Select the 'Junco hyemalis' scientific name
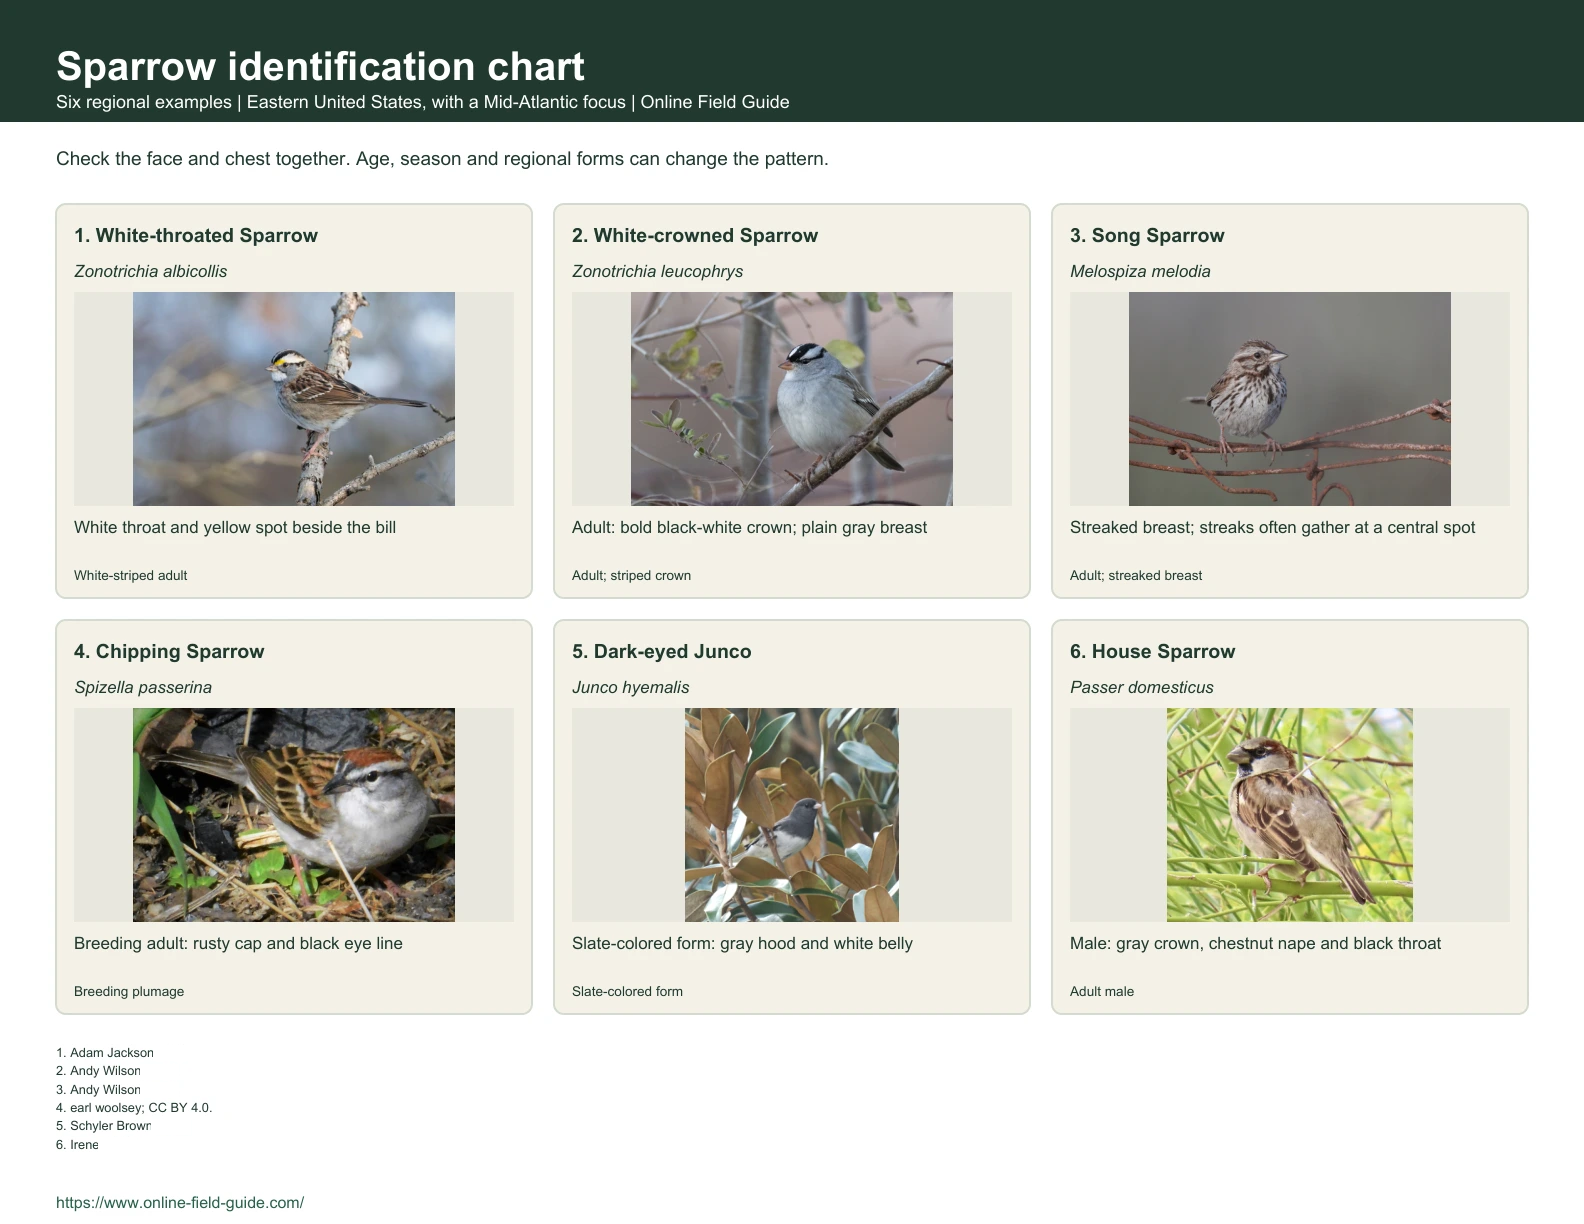The width and height of the screenshot is (1584, 1224). 631,687
